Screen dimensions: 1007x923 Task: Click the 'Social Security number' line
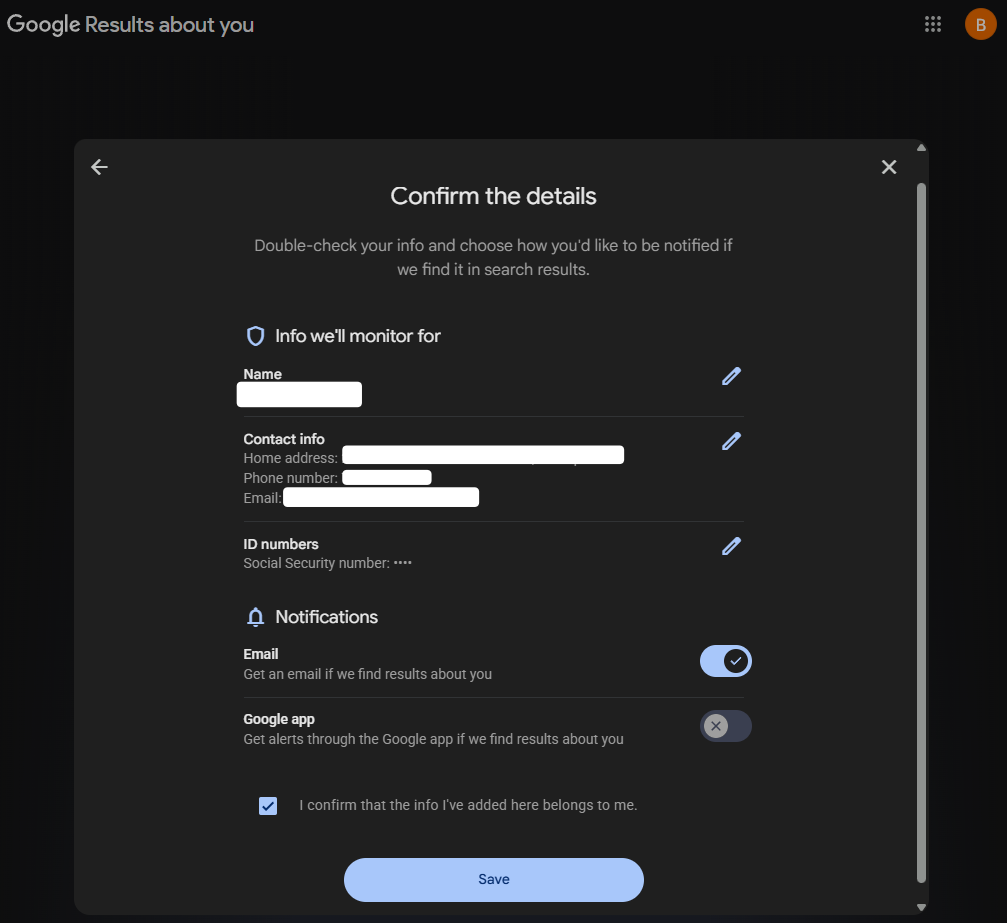click(328, 563)
